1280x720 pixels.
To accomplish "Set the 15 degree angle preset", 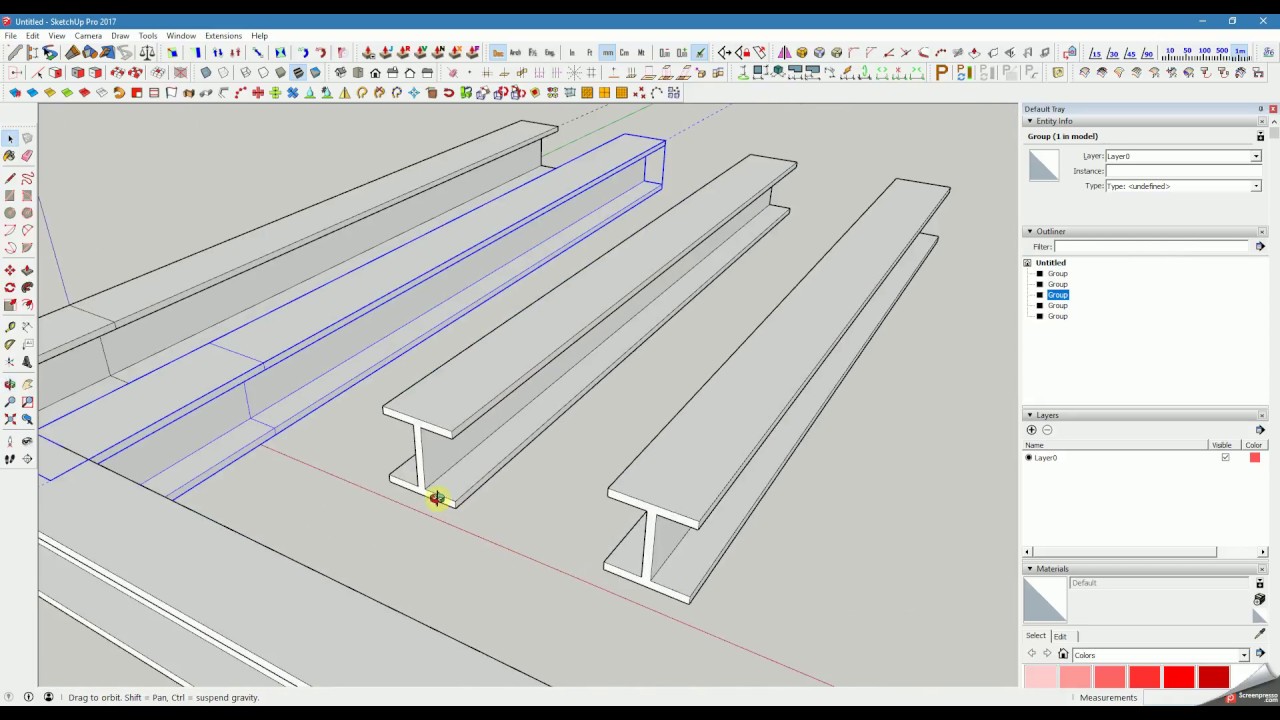I will [1096, 53].
